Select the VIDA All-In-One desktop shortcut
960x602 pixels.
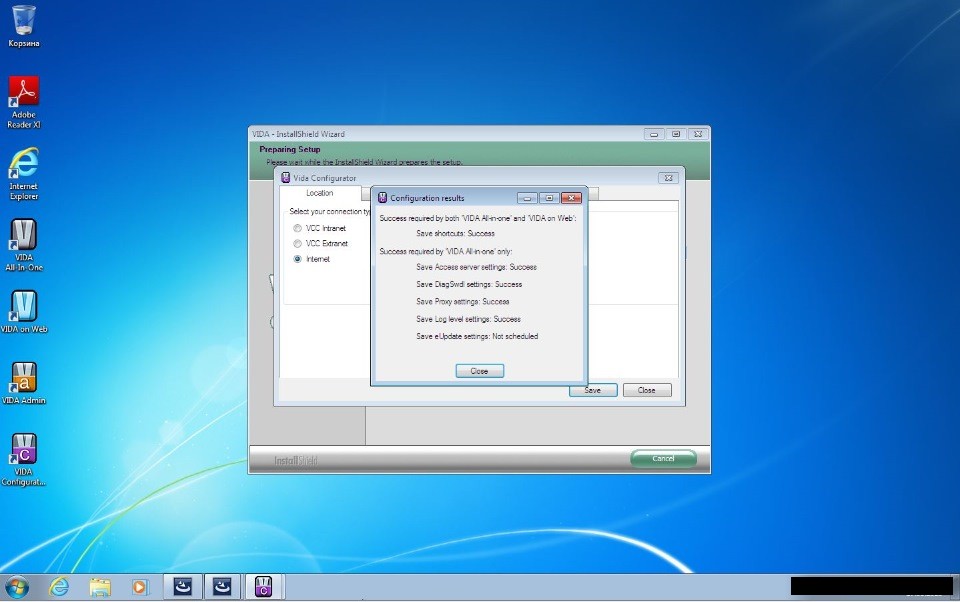point(24,245)
